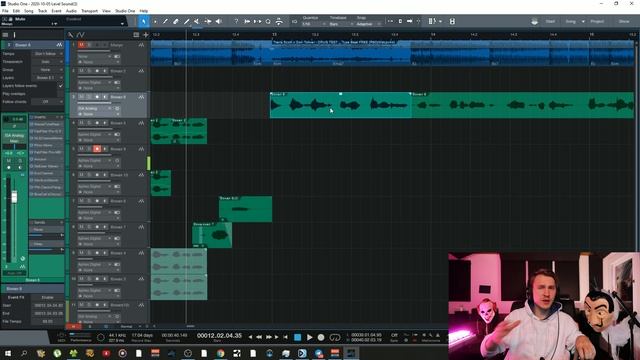The image size is (640, 360).
Task: Select the Bend tool
Action: click(208, 21)
